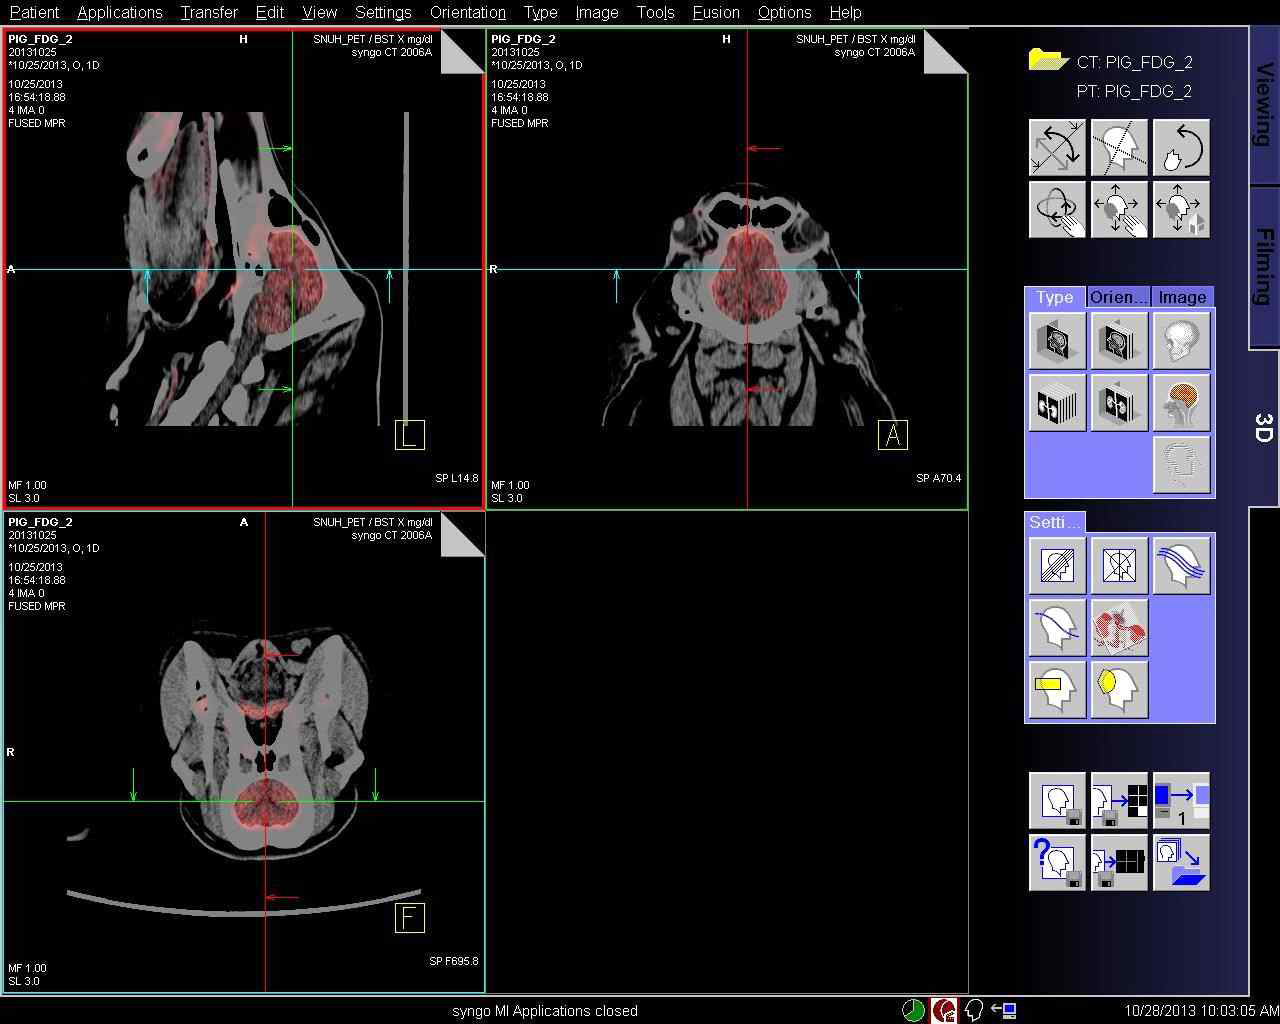Choose MPR single-slice type icon
This screenshot has width=1280, height=1024.
pyautogui.click(x=1057, y=341)
